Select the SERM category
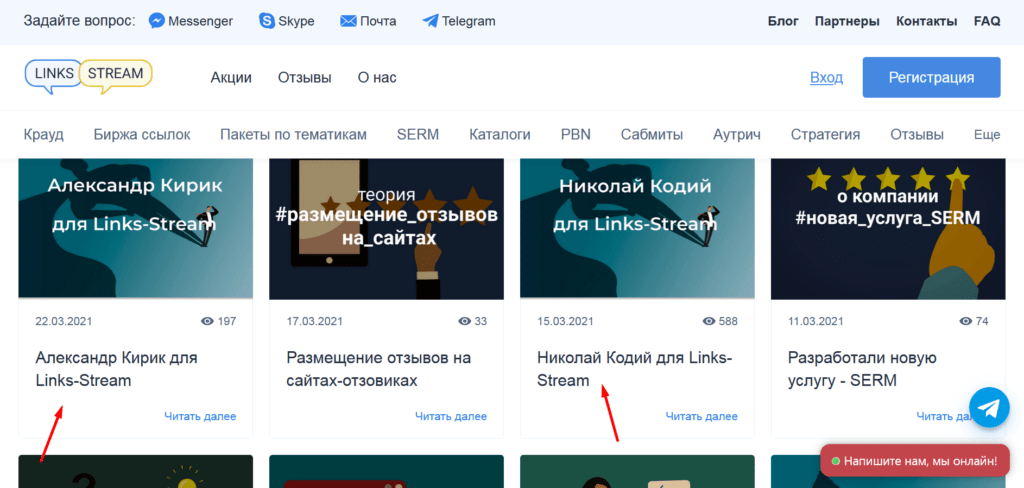The image size is (1024, 488). [x=418, y=135]
